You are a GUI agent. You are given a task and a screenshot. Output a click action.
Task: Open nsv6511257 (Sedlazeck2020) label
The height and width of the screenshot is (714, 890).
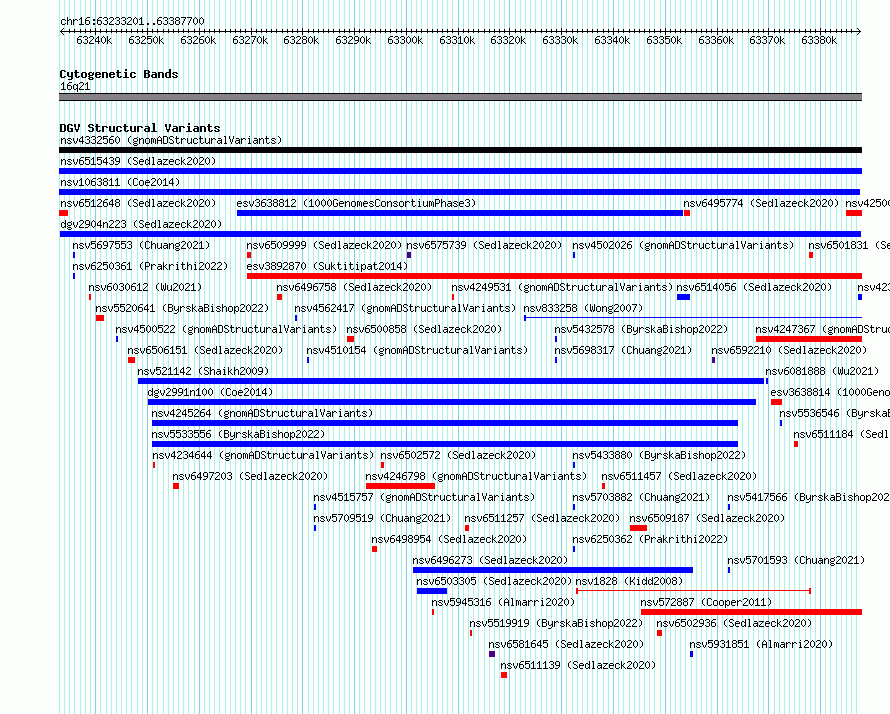(x=542, y=518)
